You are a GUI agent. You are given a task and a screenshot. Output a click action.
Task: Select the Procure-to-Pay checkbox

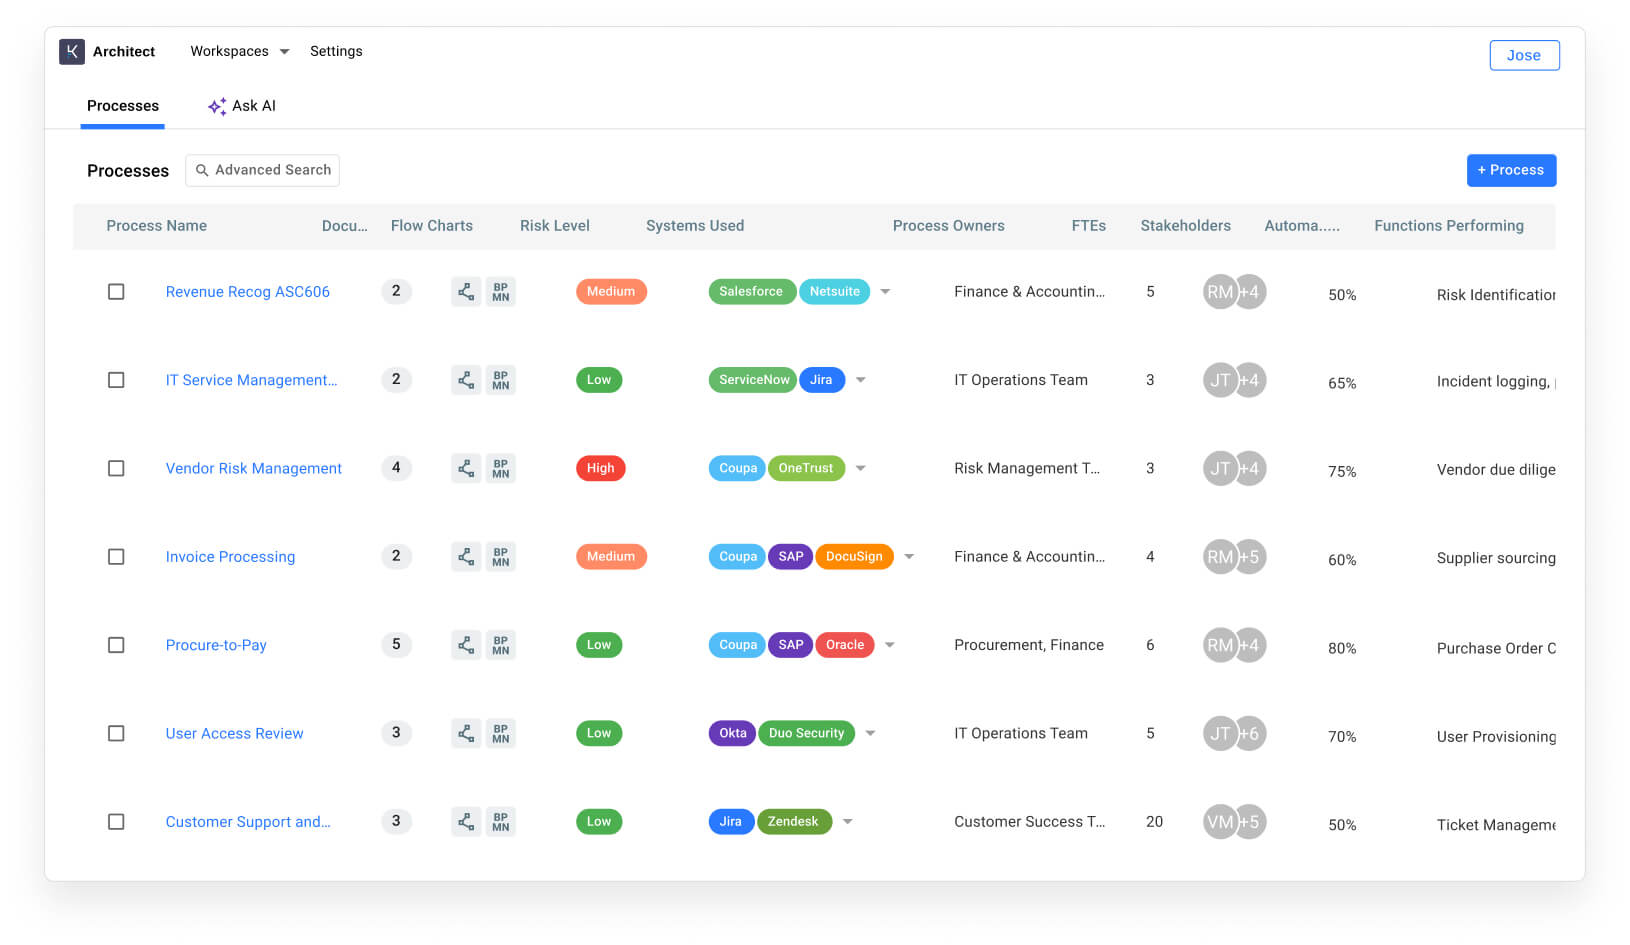click(x=116, y=645)
